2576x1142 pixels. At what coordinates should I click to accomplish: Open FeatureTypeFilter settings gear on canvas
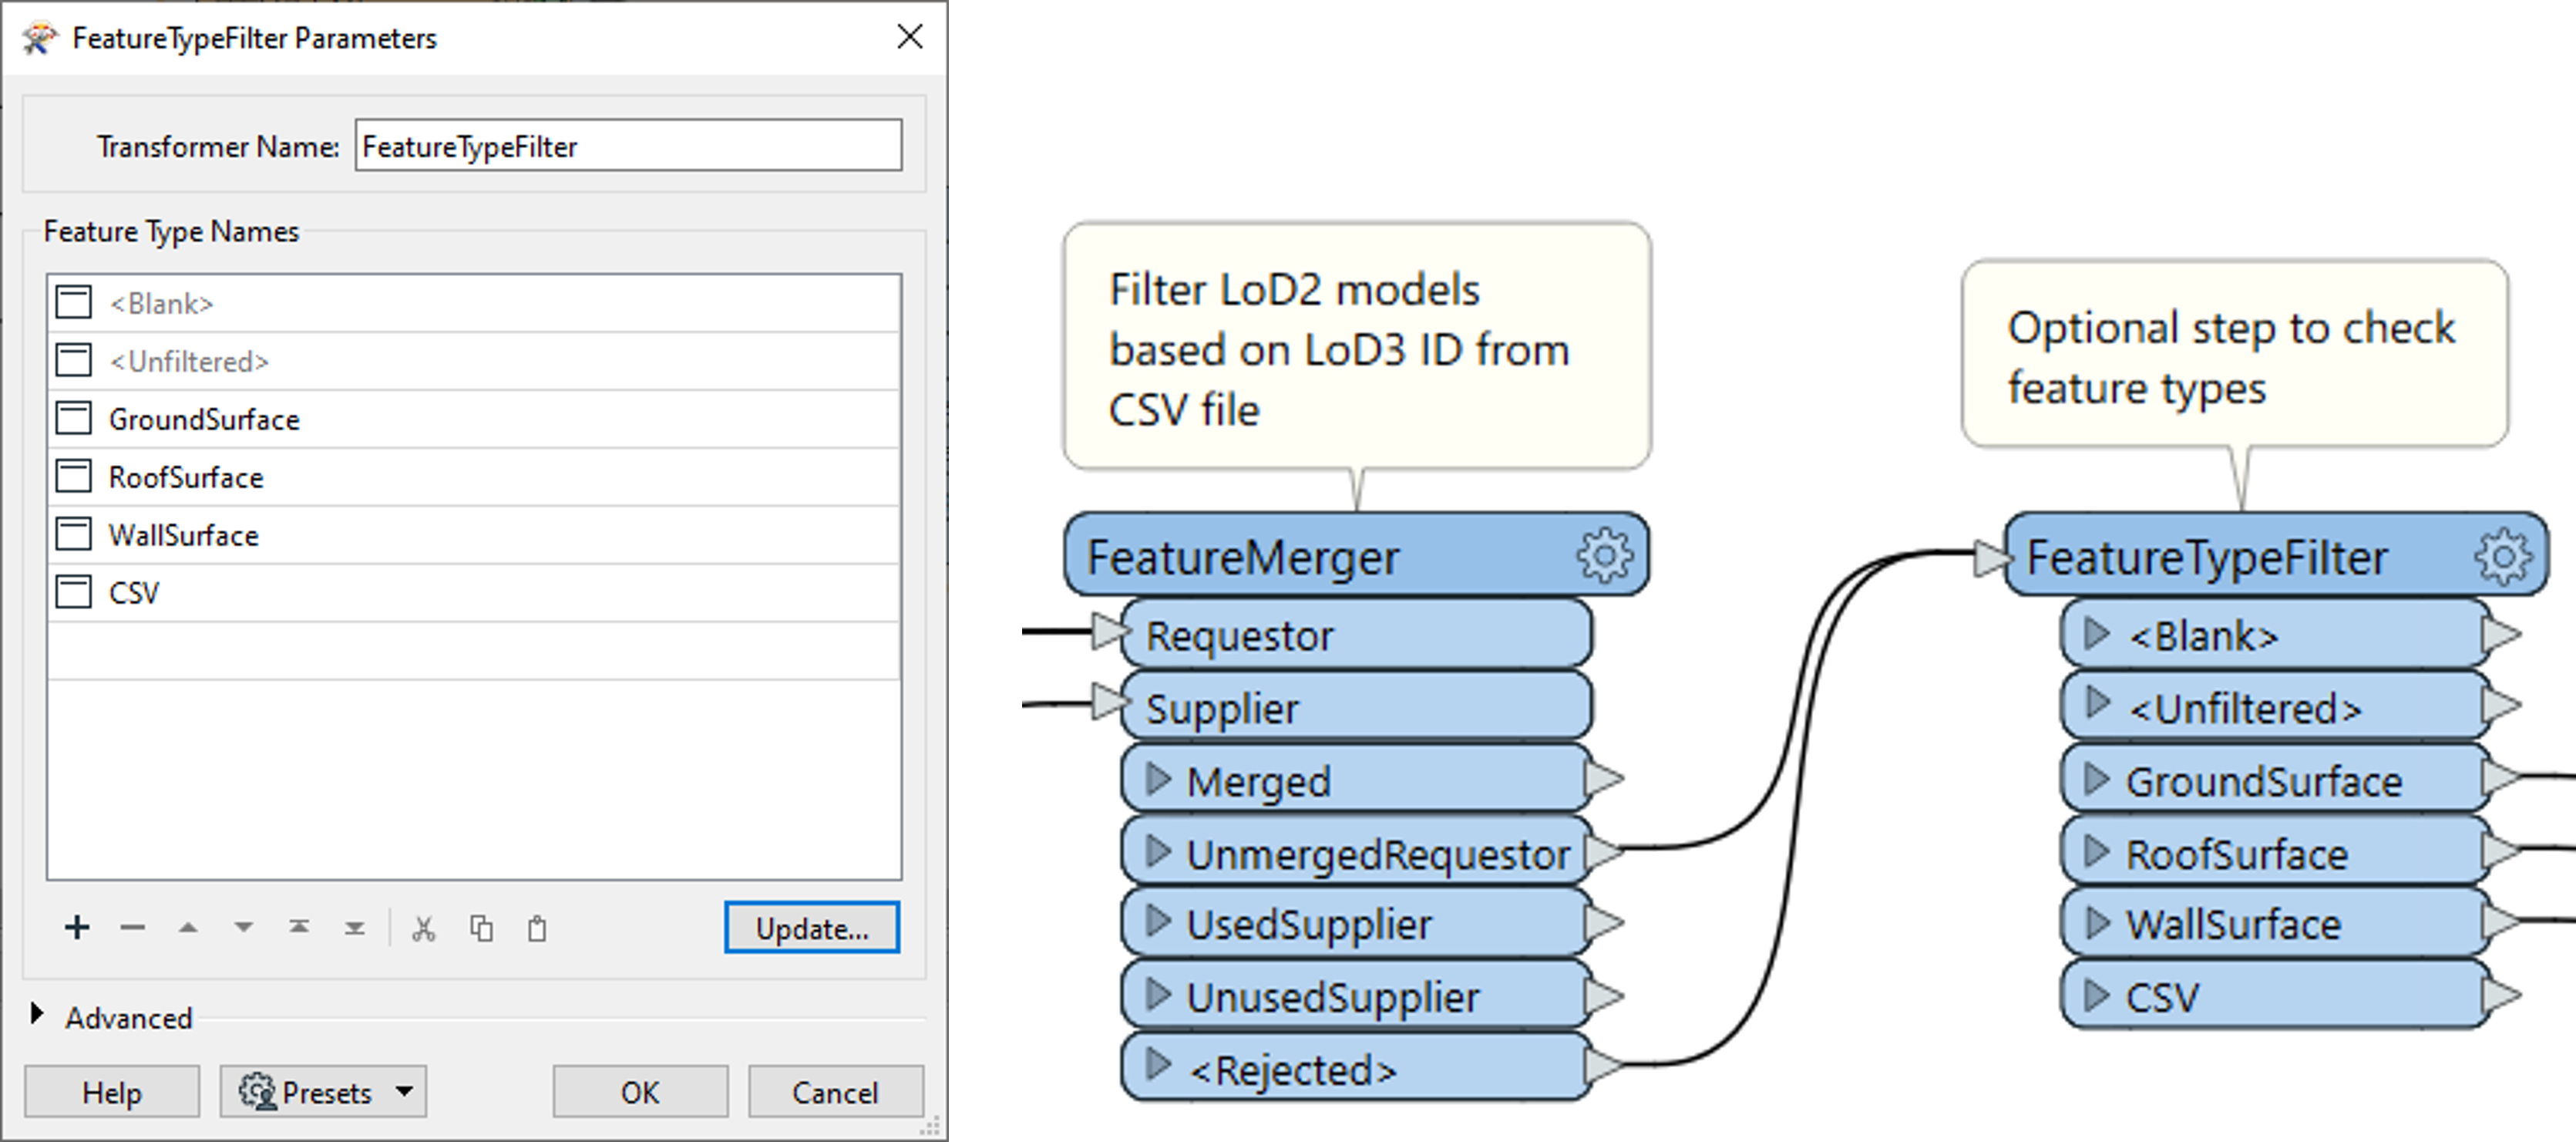click(x=2503, y=556)
